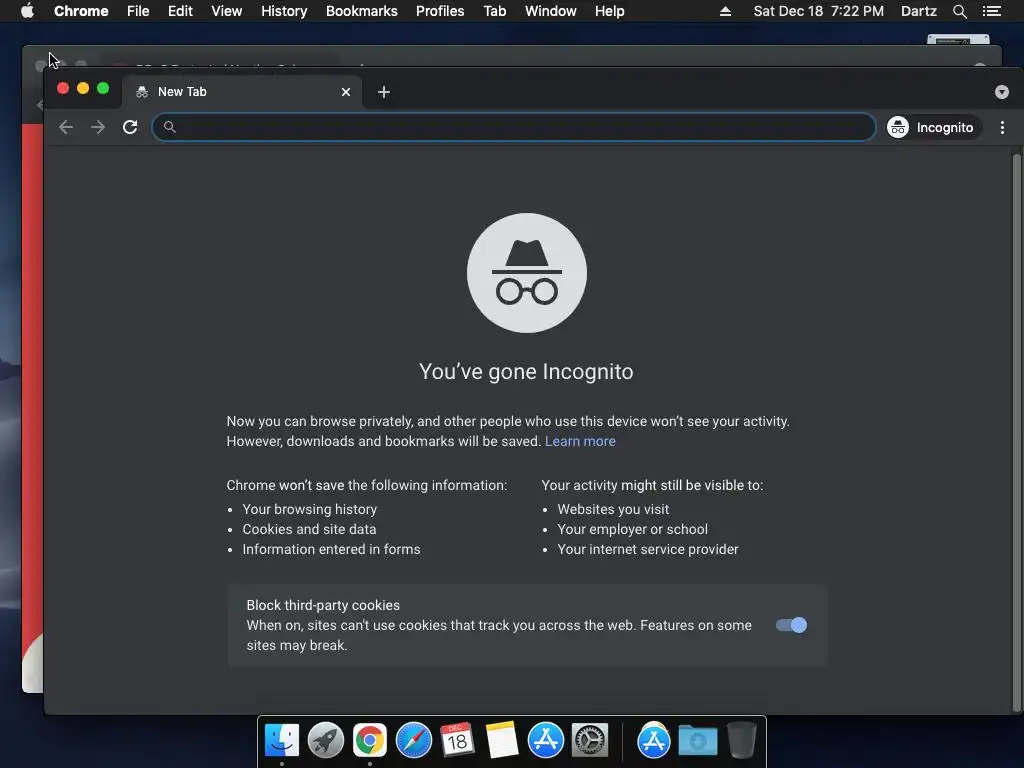Click 'Your internet service provider' bullet text
The width and height of the screenshot is (1024, 768).
point(648,550)
